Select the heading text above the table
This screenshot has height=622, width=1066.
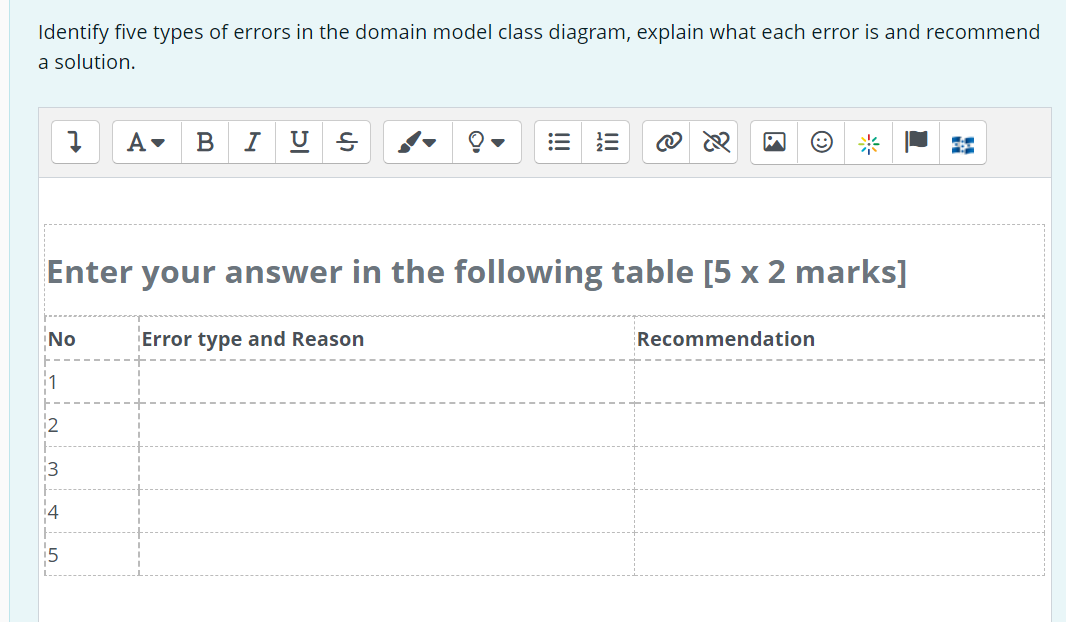[x=477, y=271]
